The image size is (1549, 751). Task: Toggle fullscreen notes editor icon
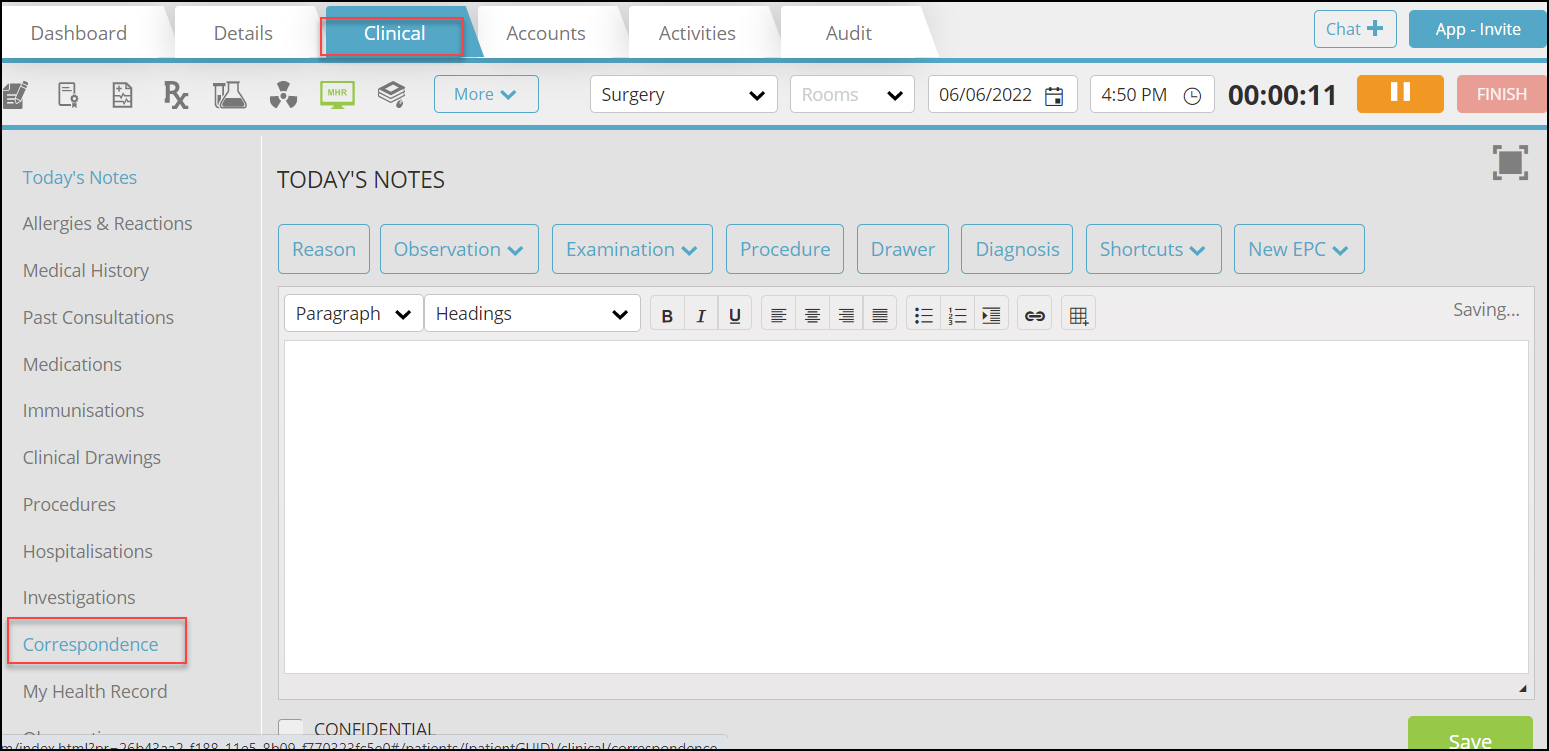[x=1510, y=162]
